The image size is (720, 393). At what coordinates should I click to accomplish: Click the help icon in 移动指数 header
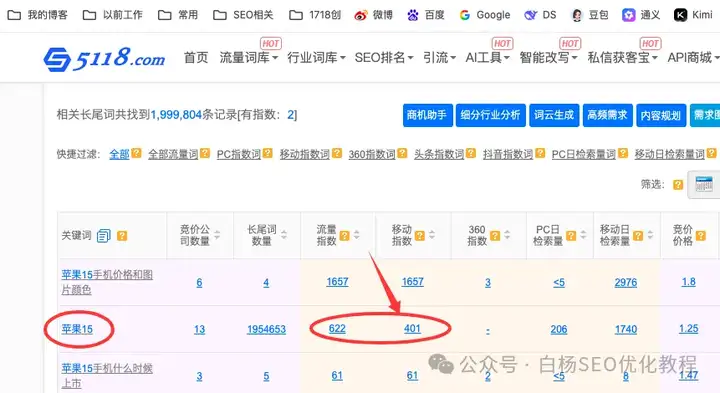tap(420, 236)
